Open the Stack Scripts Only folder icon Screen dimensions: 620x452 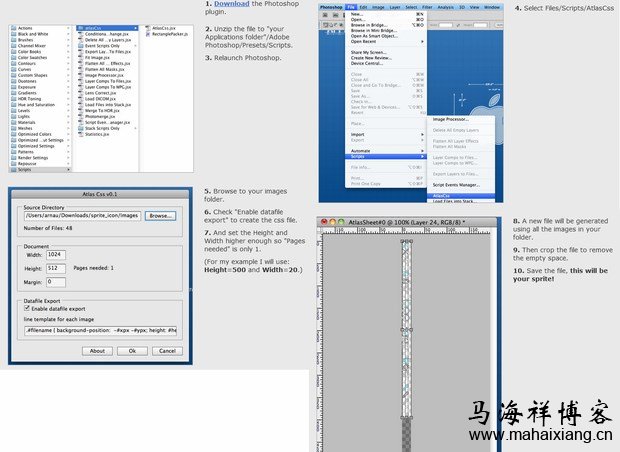pyautogui.click(x=81, y=129)
